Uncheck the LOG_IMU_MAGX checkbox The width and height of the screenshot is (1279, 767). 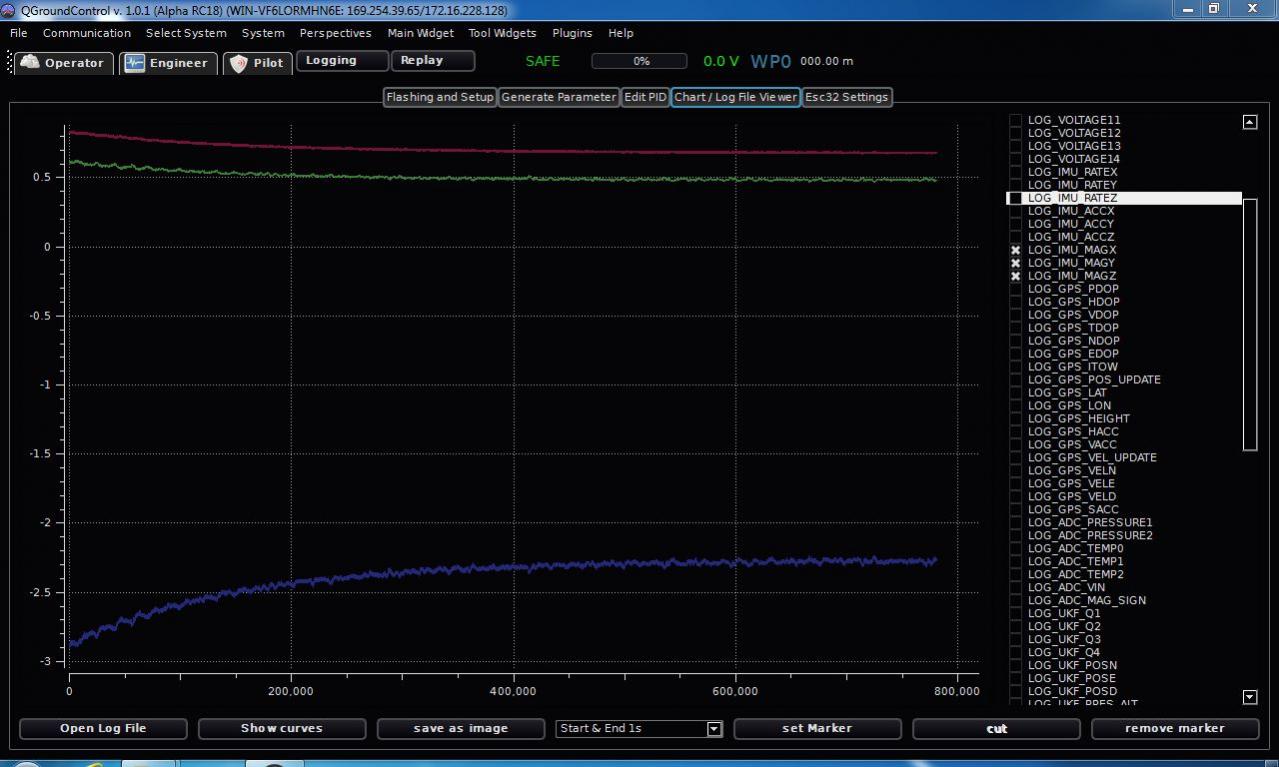pos(1016,250)
